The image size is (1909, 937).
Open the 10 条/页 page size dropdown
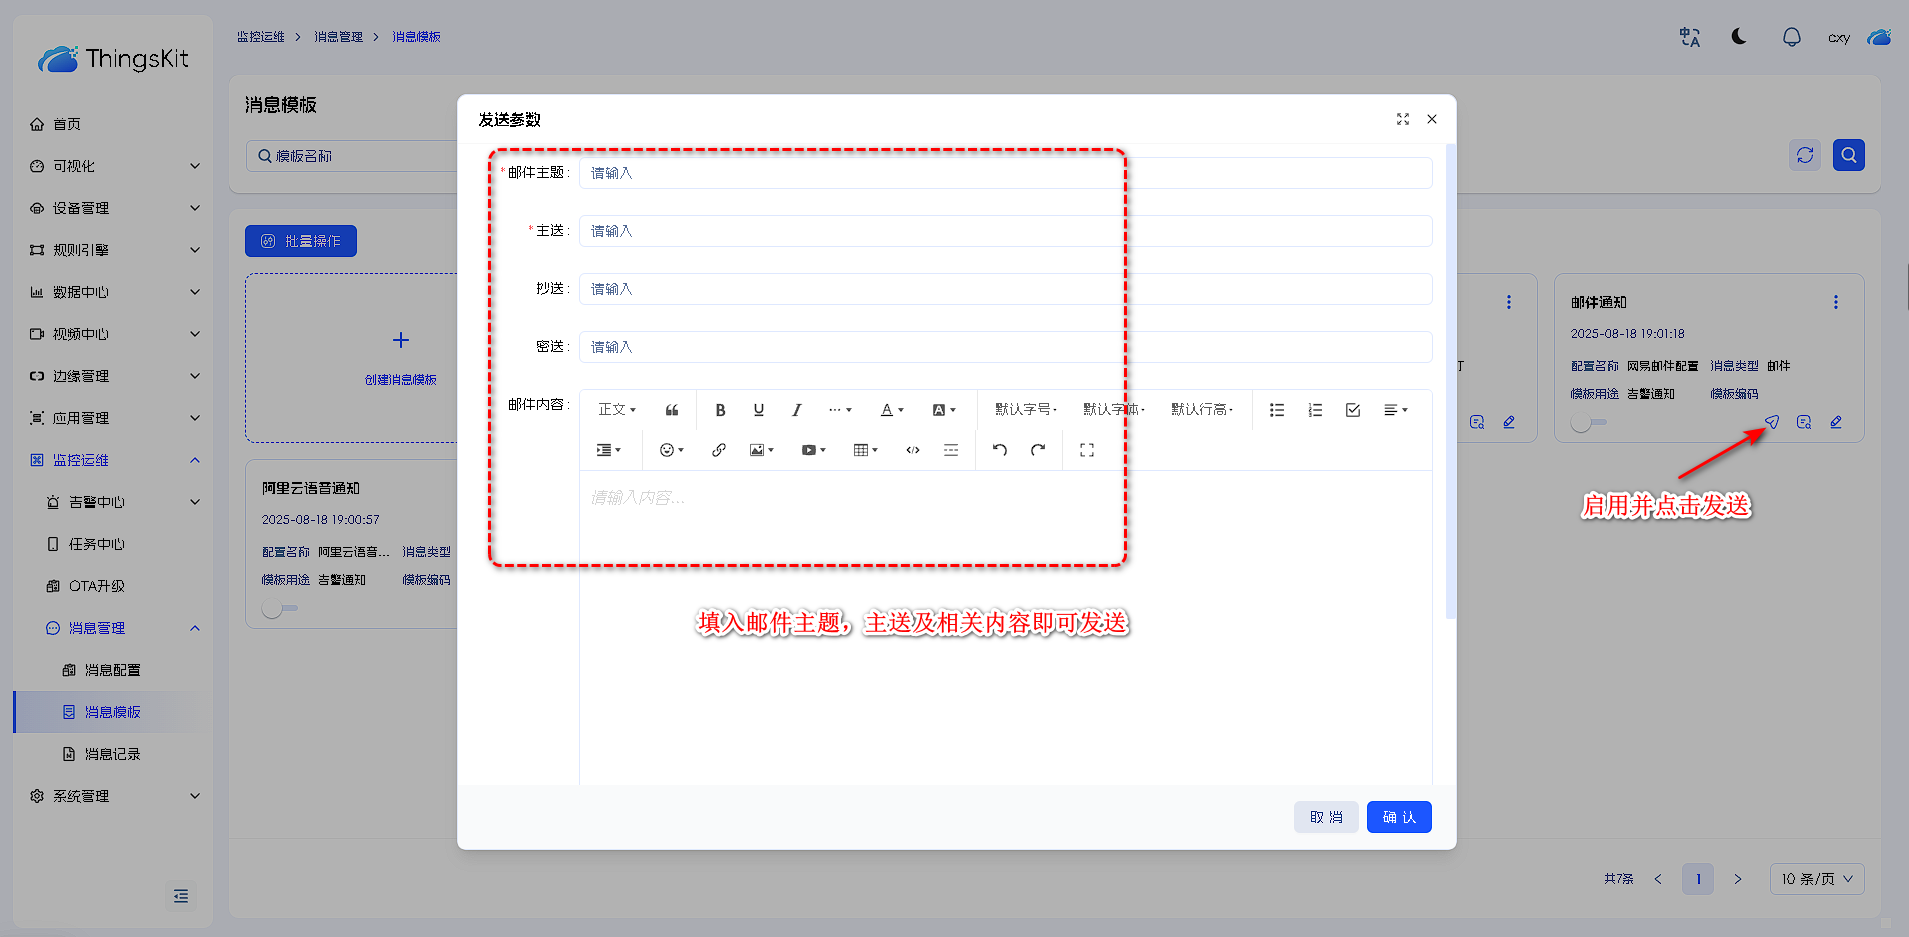pos(1816,879)
